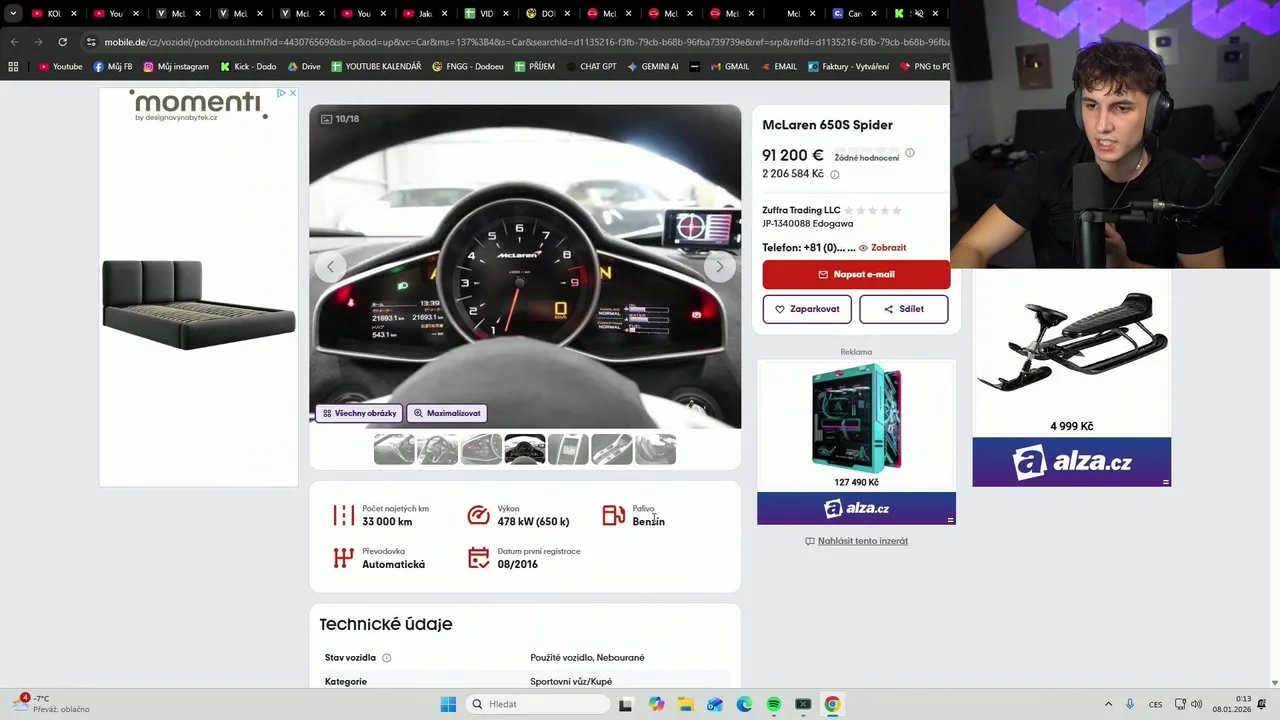Click the Hledat taskbar search box
1280x720 pixels.
pos(538,704)
